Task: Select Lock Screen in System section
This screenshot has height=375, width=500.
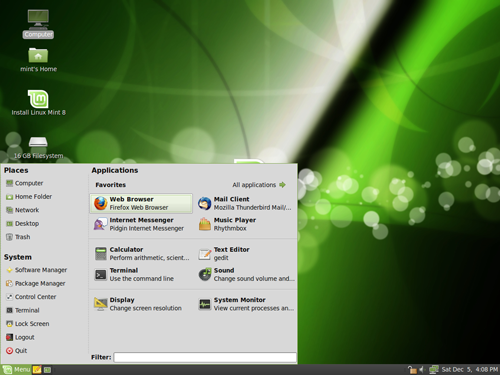Action: [x=28, y=324]
